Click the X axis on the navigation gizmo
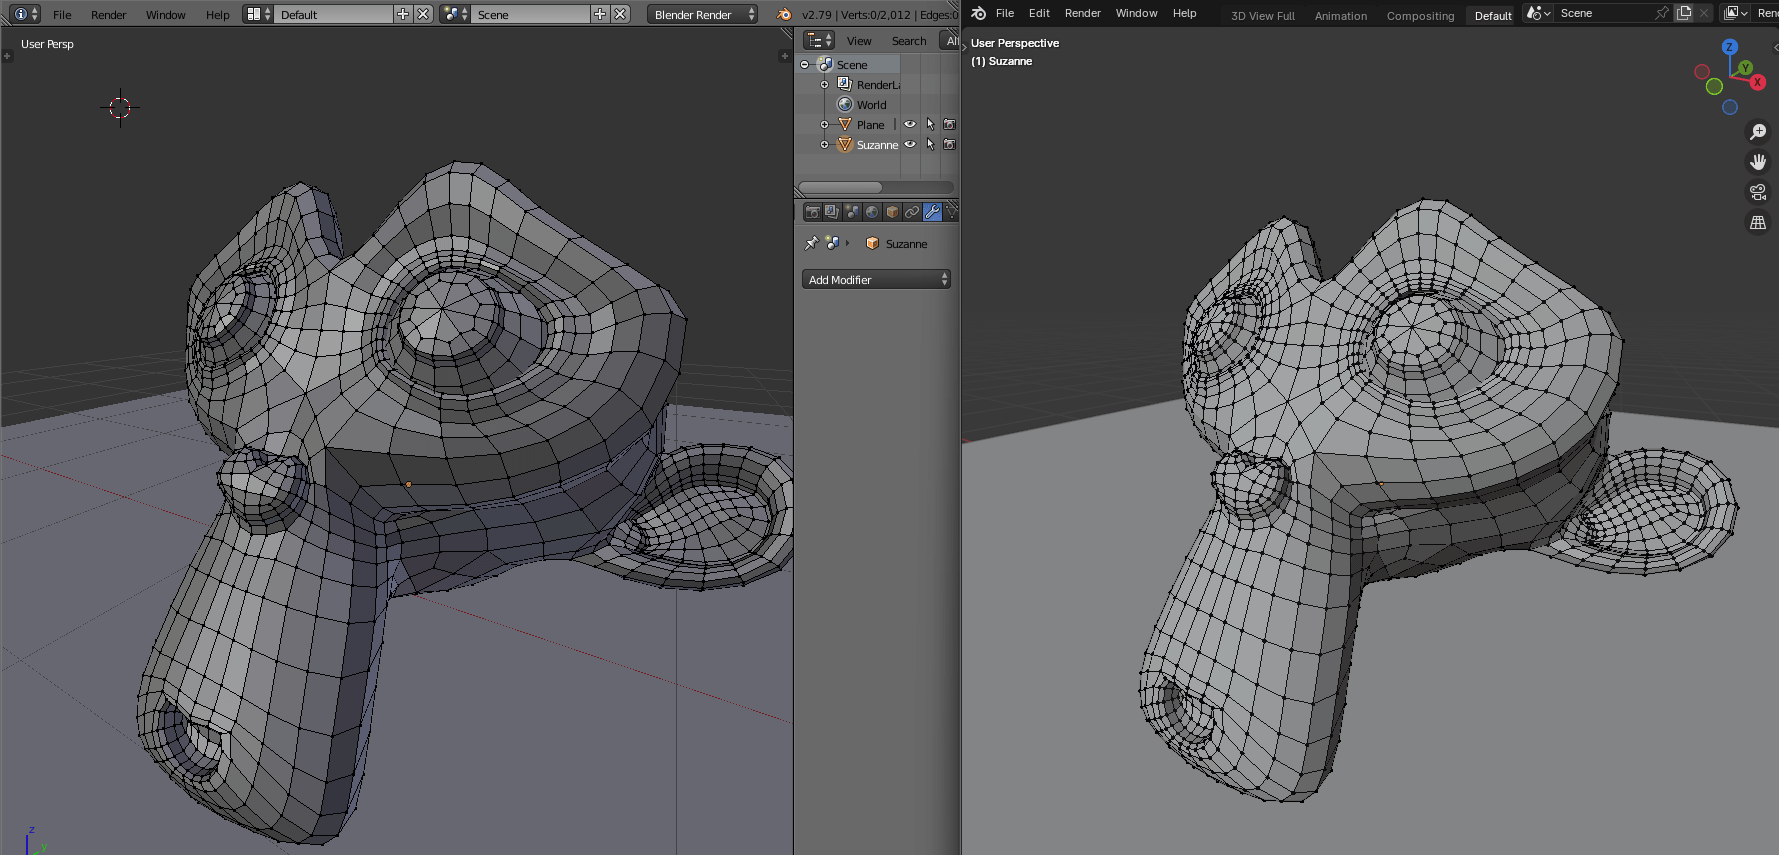The height and width of the screenshot is (855, 1779). point(1757,82)
